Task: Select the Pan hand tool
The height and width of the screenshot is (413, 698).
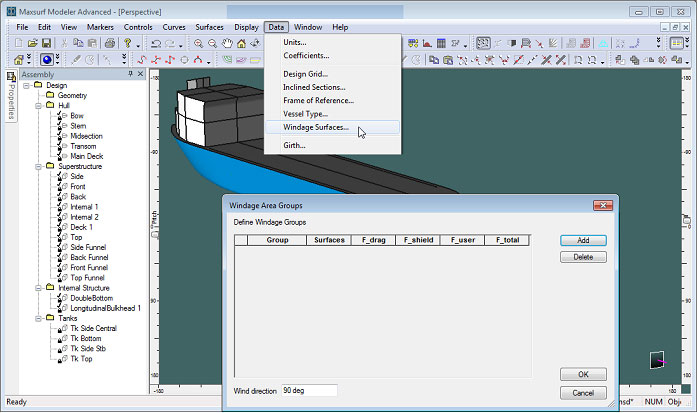Action: [x=227, y=44]
